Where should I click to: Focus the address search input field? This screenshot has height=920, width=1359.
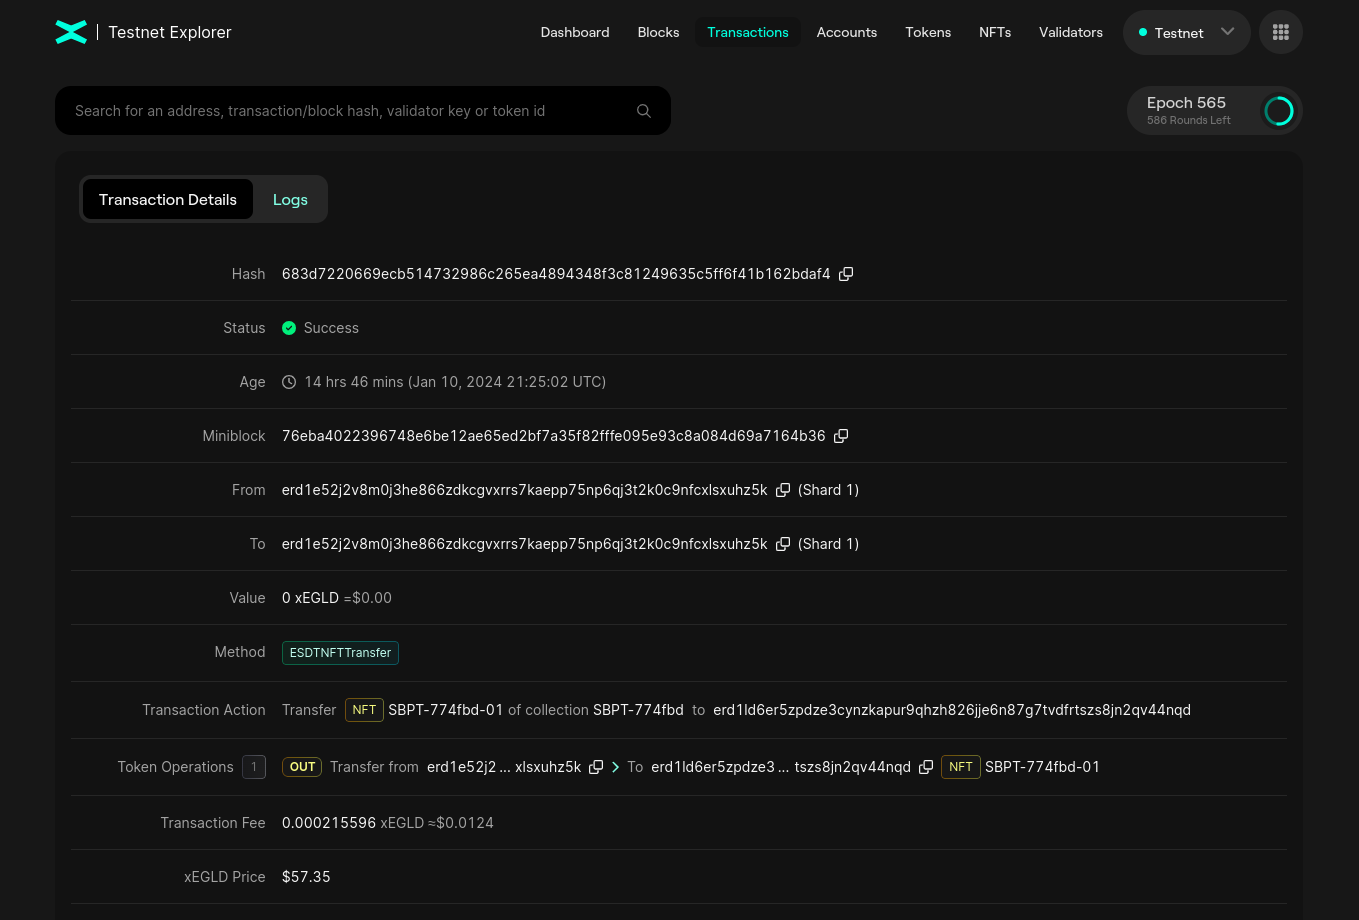point(350,111)
